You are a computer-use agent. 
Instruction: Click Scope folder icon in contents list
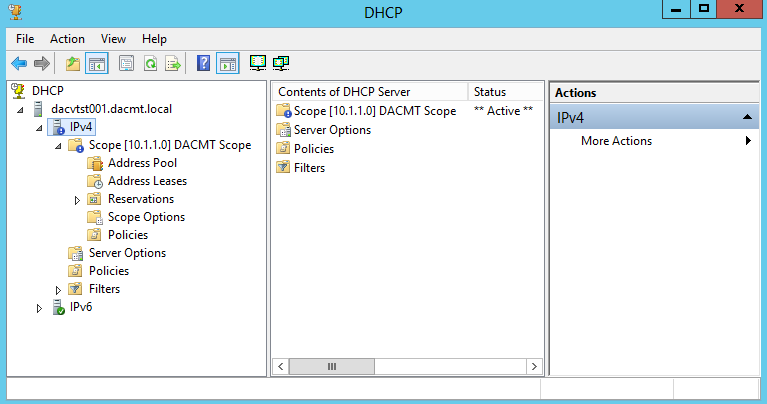tap(284, 111)
